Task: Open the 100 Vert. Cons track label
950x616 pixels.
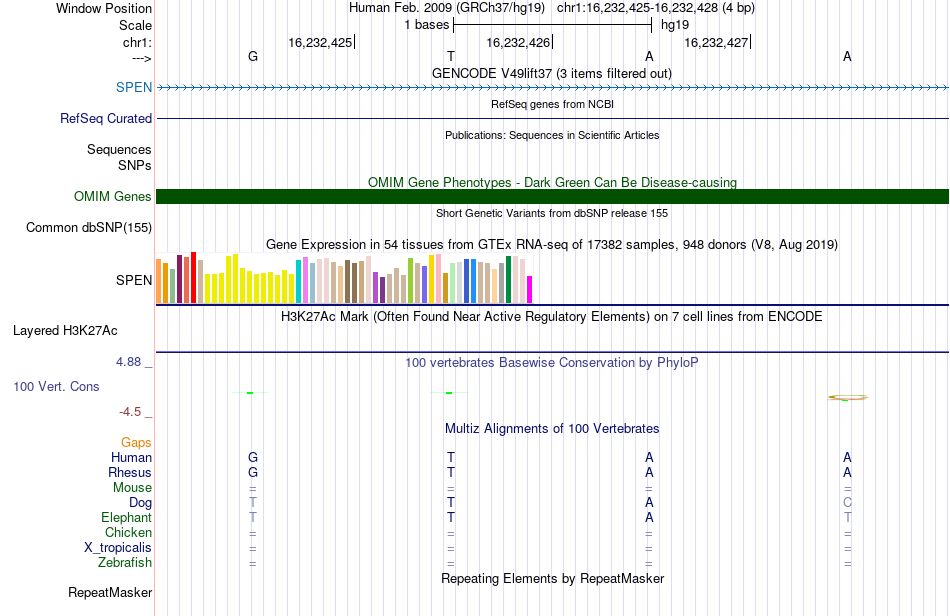Action: point(56,386)
